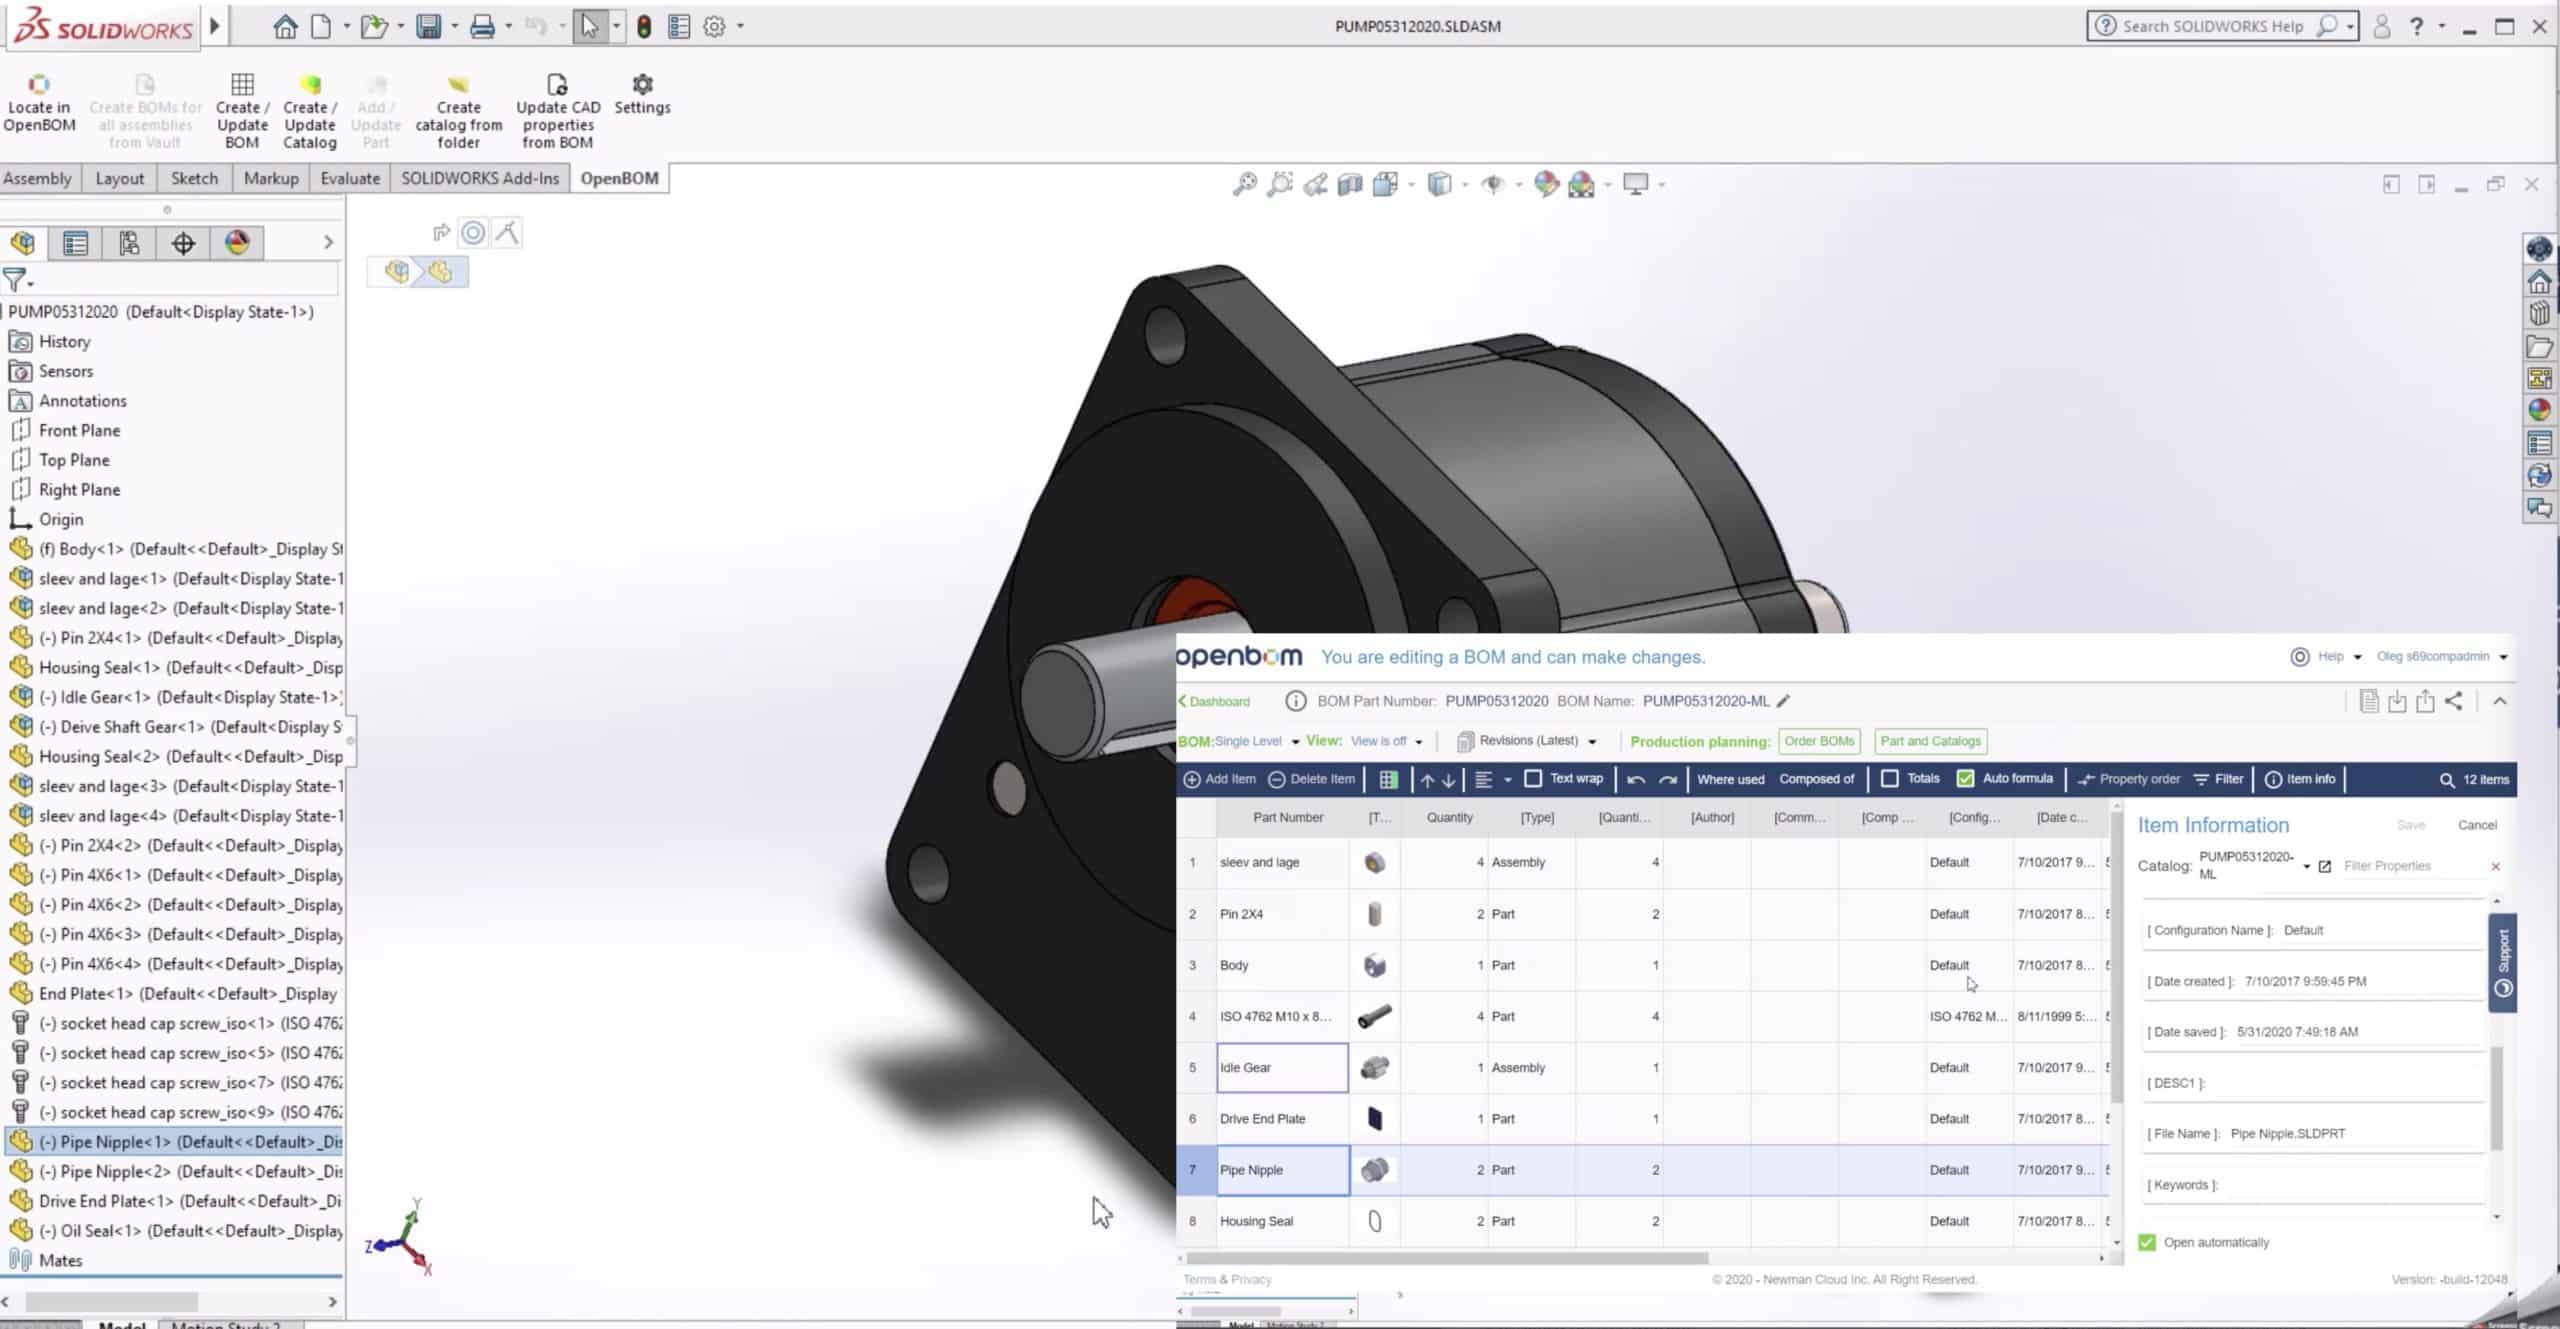Image resolution: width=2560 pixels, height=1329 pixels.
Task: Click Cancel in Item Information
Action: (2477, 825)
